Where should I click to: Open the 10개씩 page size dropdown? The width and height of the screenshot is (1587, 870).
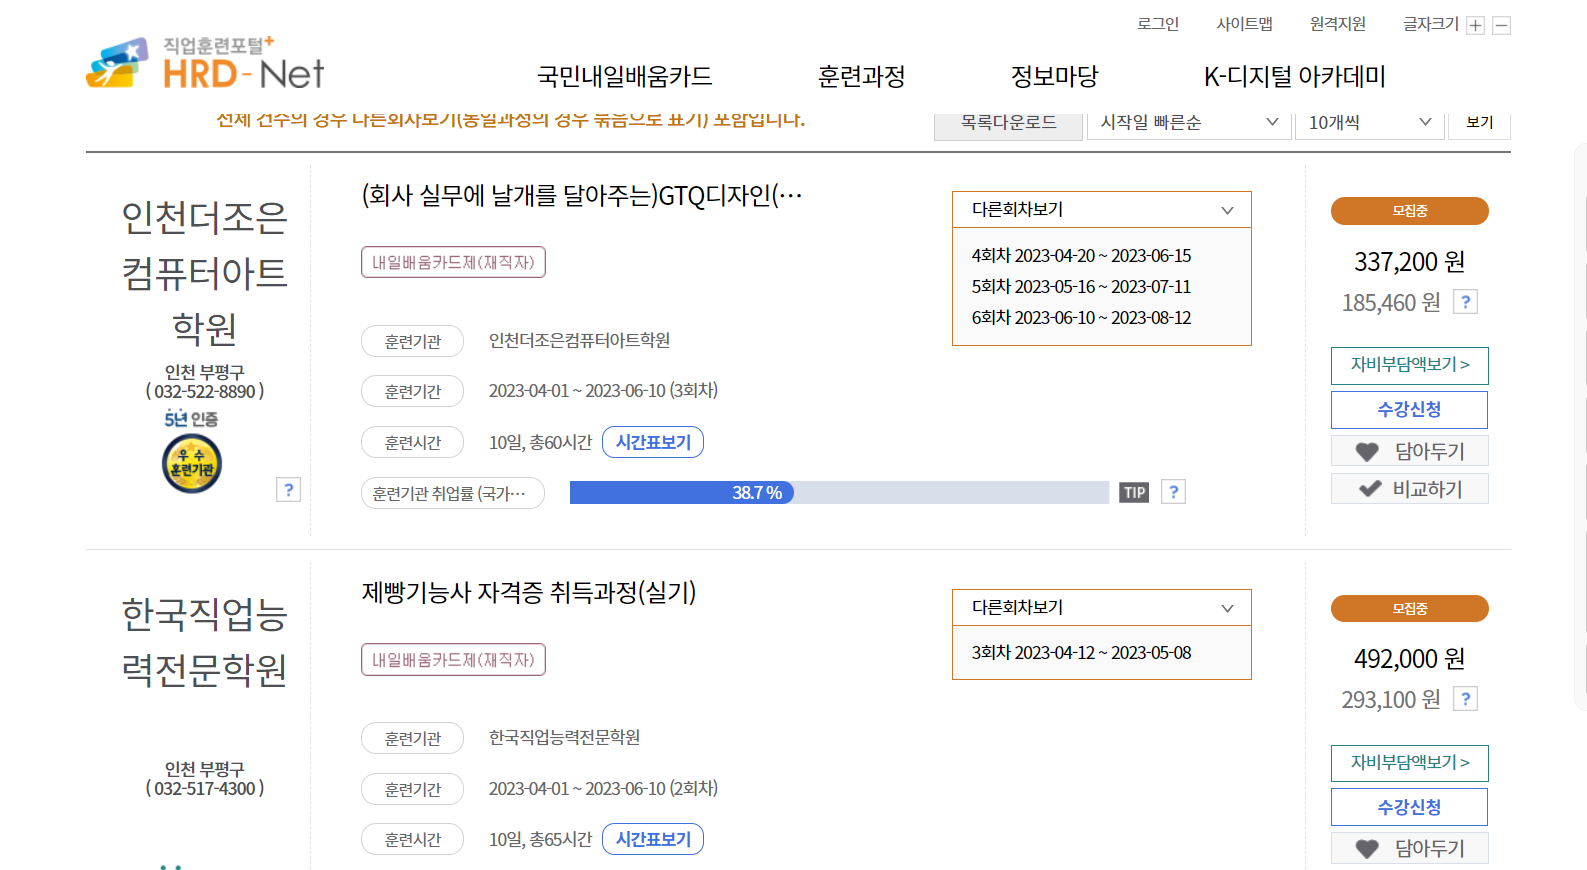(1369, 122)
